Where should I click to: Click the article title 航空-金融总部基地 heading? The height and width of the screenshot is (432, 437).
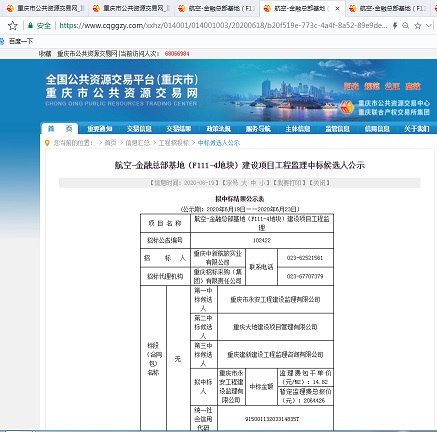pyautogui.click(x=240, y=165)
